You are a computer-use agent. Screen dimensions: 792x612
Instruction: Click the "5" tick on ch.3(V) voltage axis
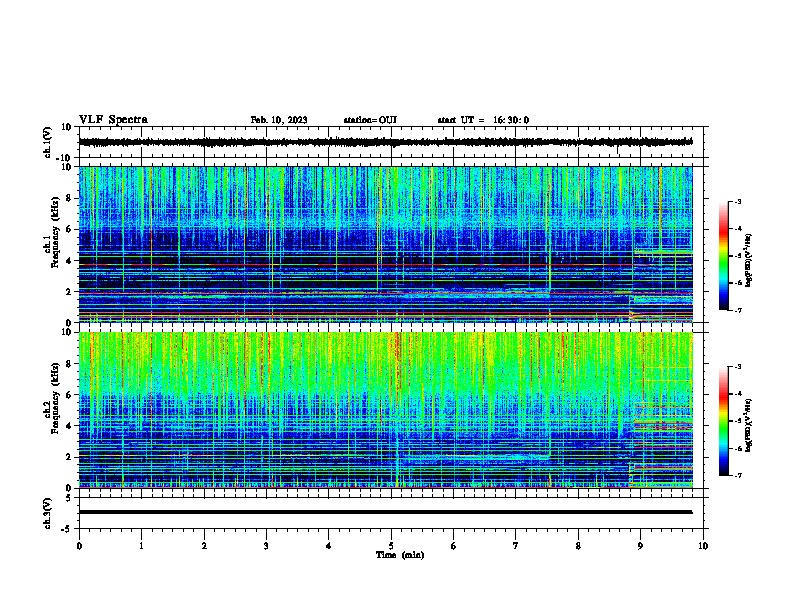69,498
